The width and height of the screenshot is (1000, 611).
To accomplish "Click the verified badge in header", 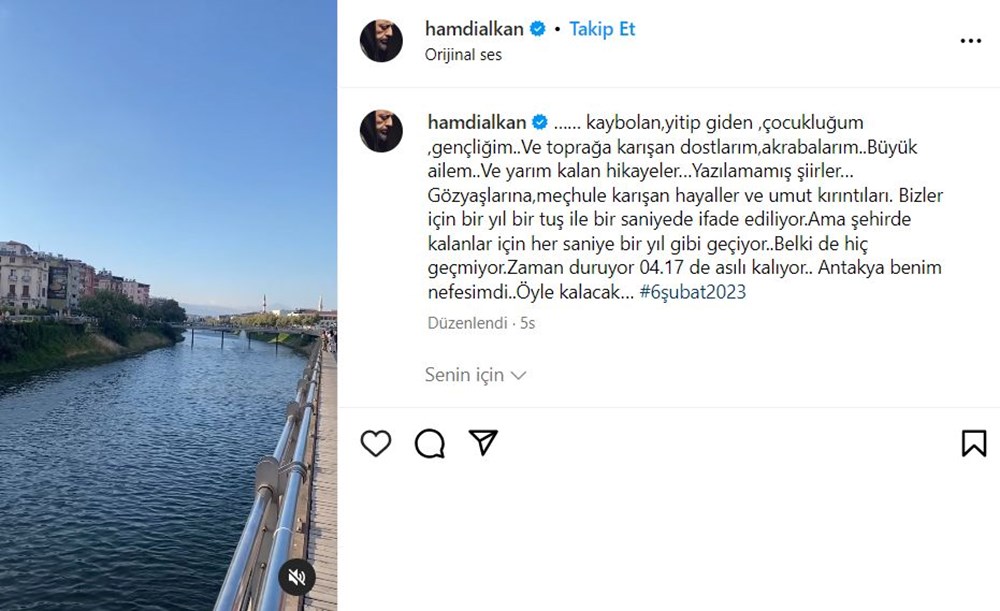I will [538, 29].
